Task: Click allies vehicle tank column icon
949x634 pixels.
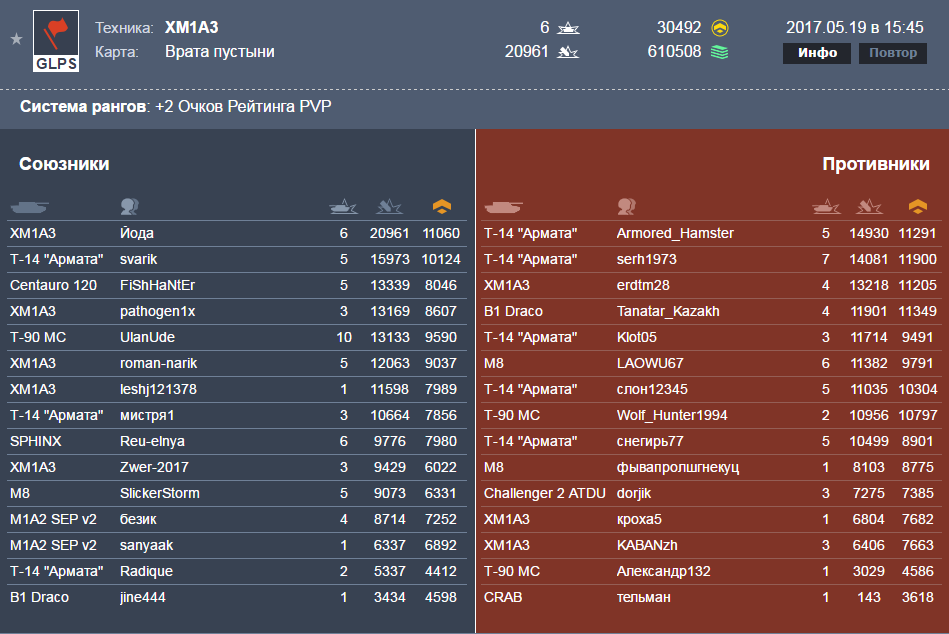Action: (x=29, y=207)
